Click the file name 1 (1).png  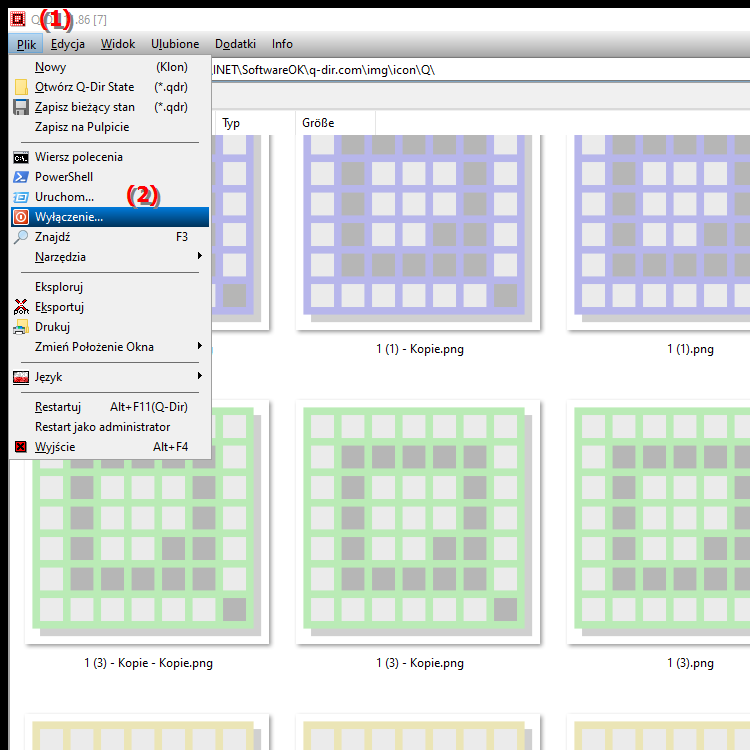690,349
